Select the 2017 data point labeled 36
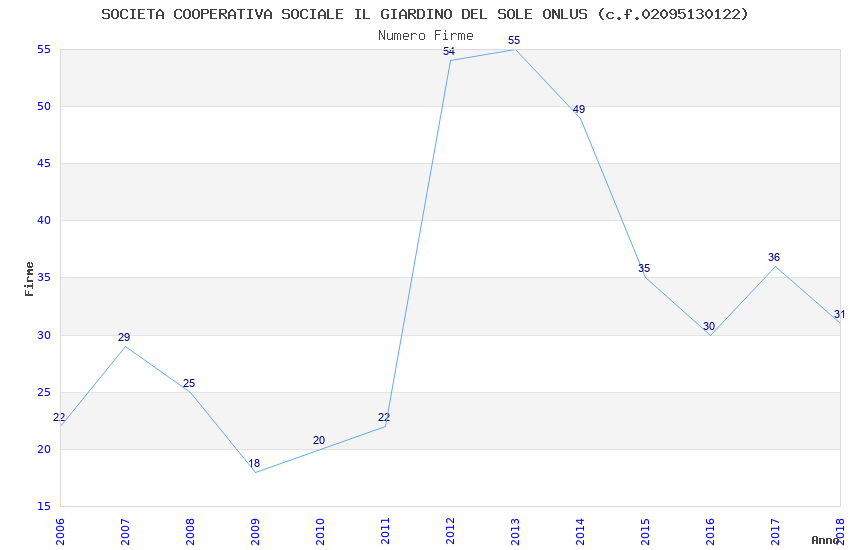Screen dimensions: 850x550 point(774,257)
